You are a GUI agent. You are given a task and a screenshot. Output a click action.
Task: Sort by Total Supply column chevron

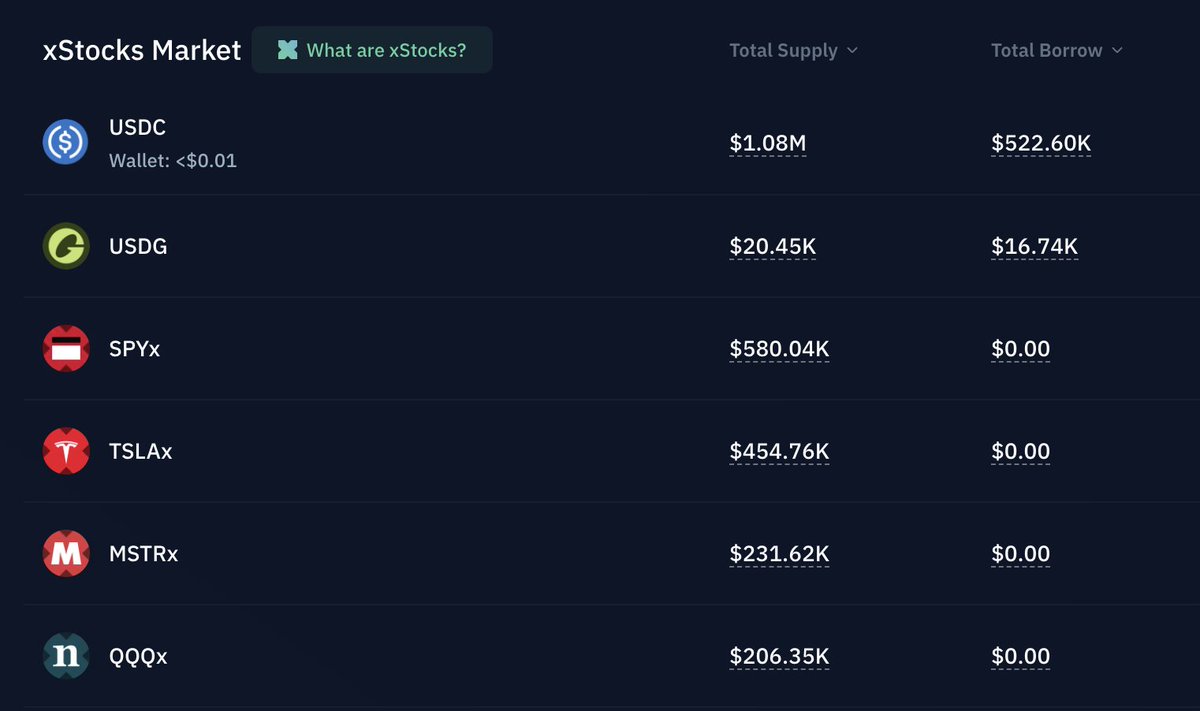[x=852, y=50]
